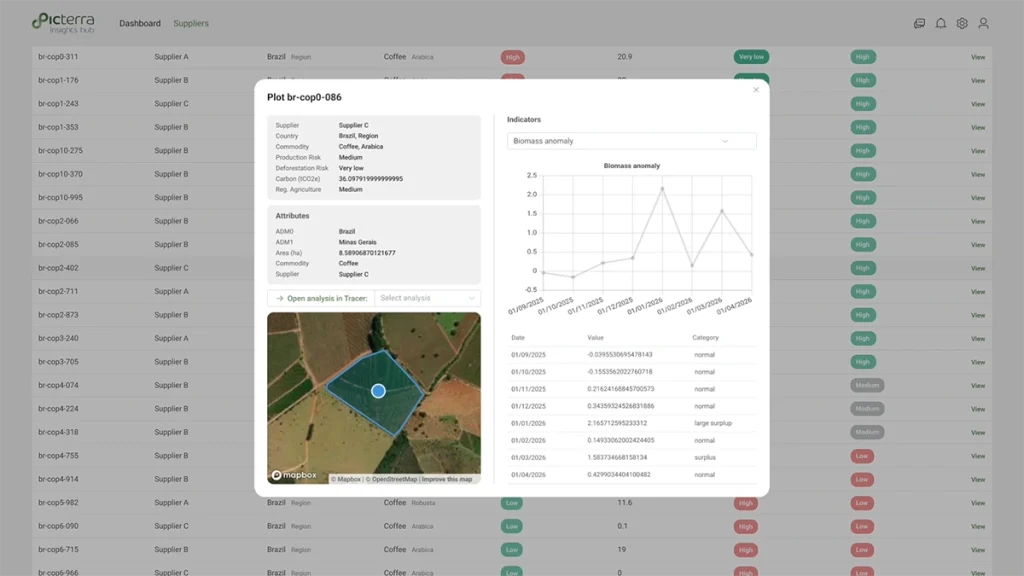Expand the Select analysis dropdown
Image resolution: width=1024 pixels, height=576 pixels.
[427, 298]
